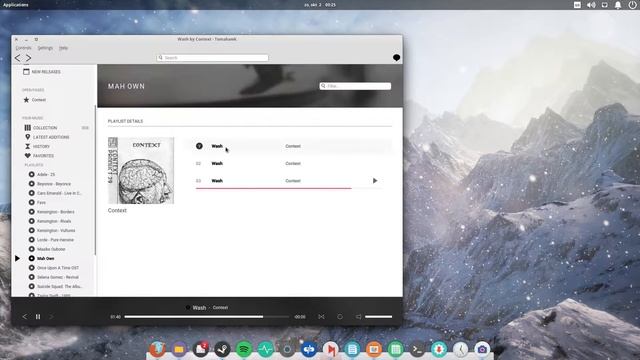Go forward with the navigation arrow
The image size is (640, 360).
(29, 58)
